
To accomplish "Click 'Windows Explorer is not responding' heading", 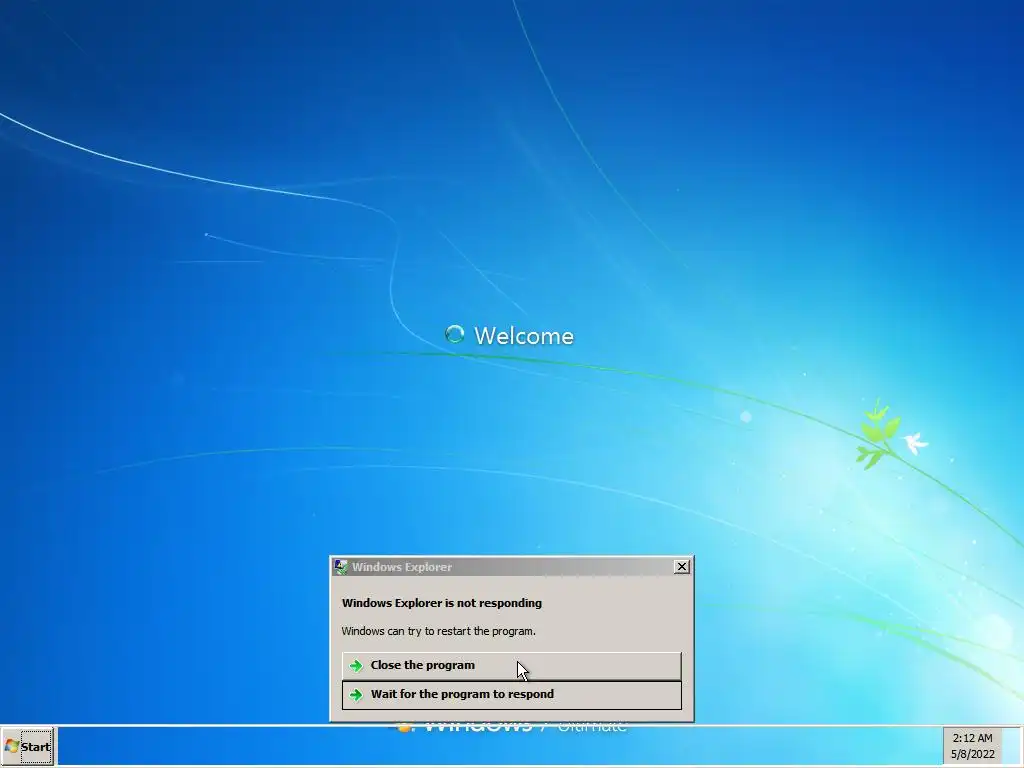I will pyautogui.click(x=441, y=603).
